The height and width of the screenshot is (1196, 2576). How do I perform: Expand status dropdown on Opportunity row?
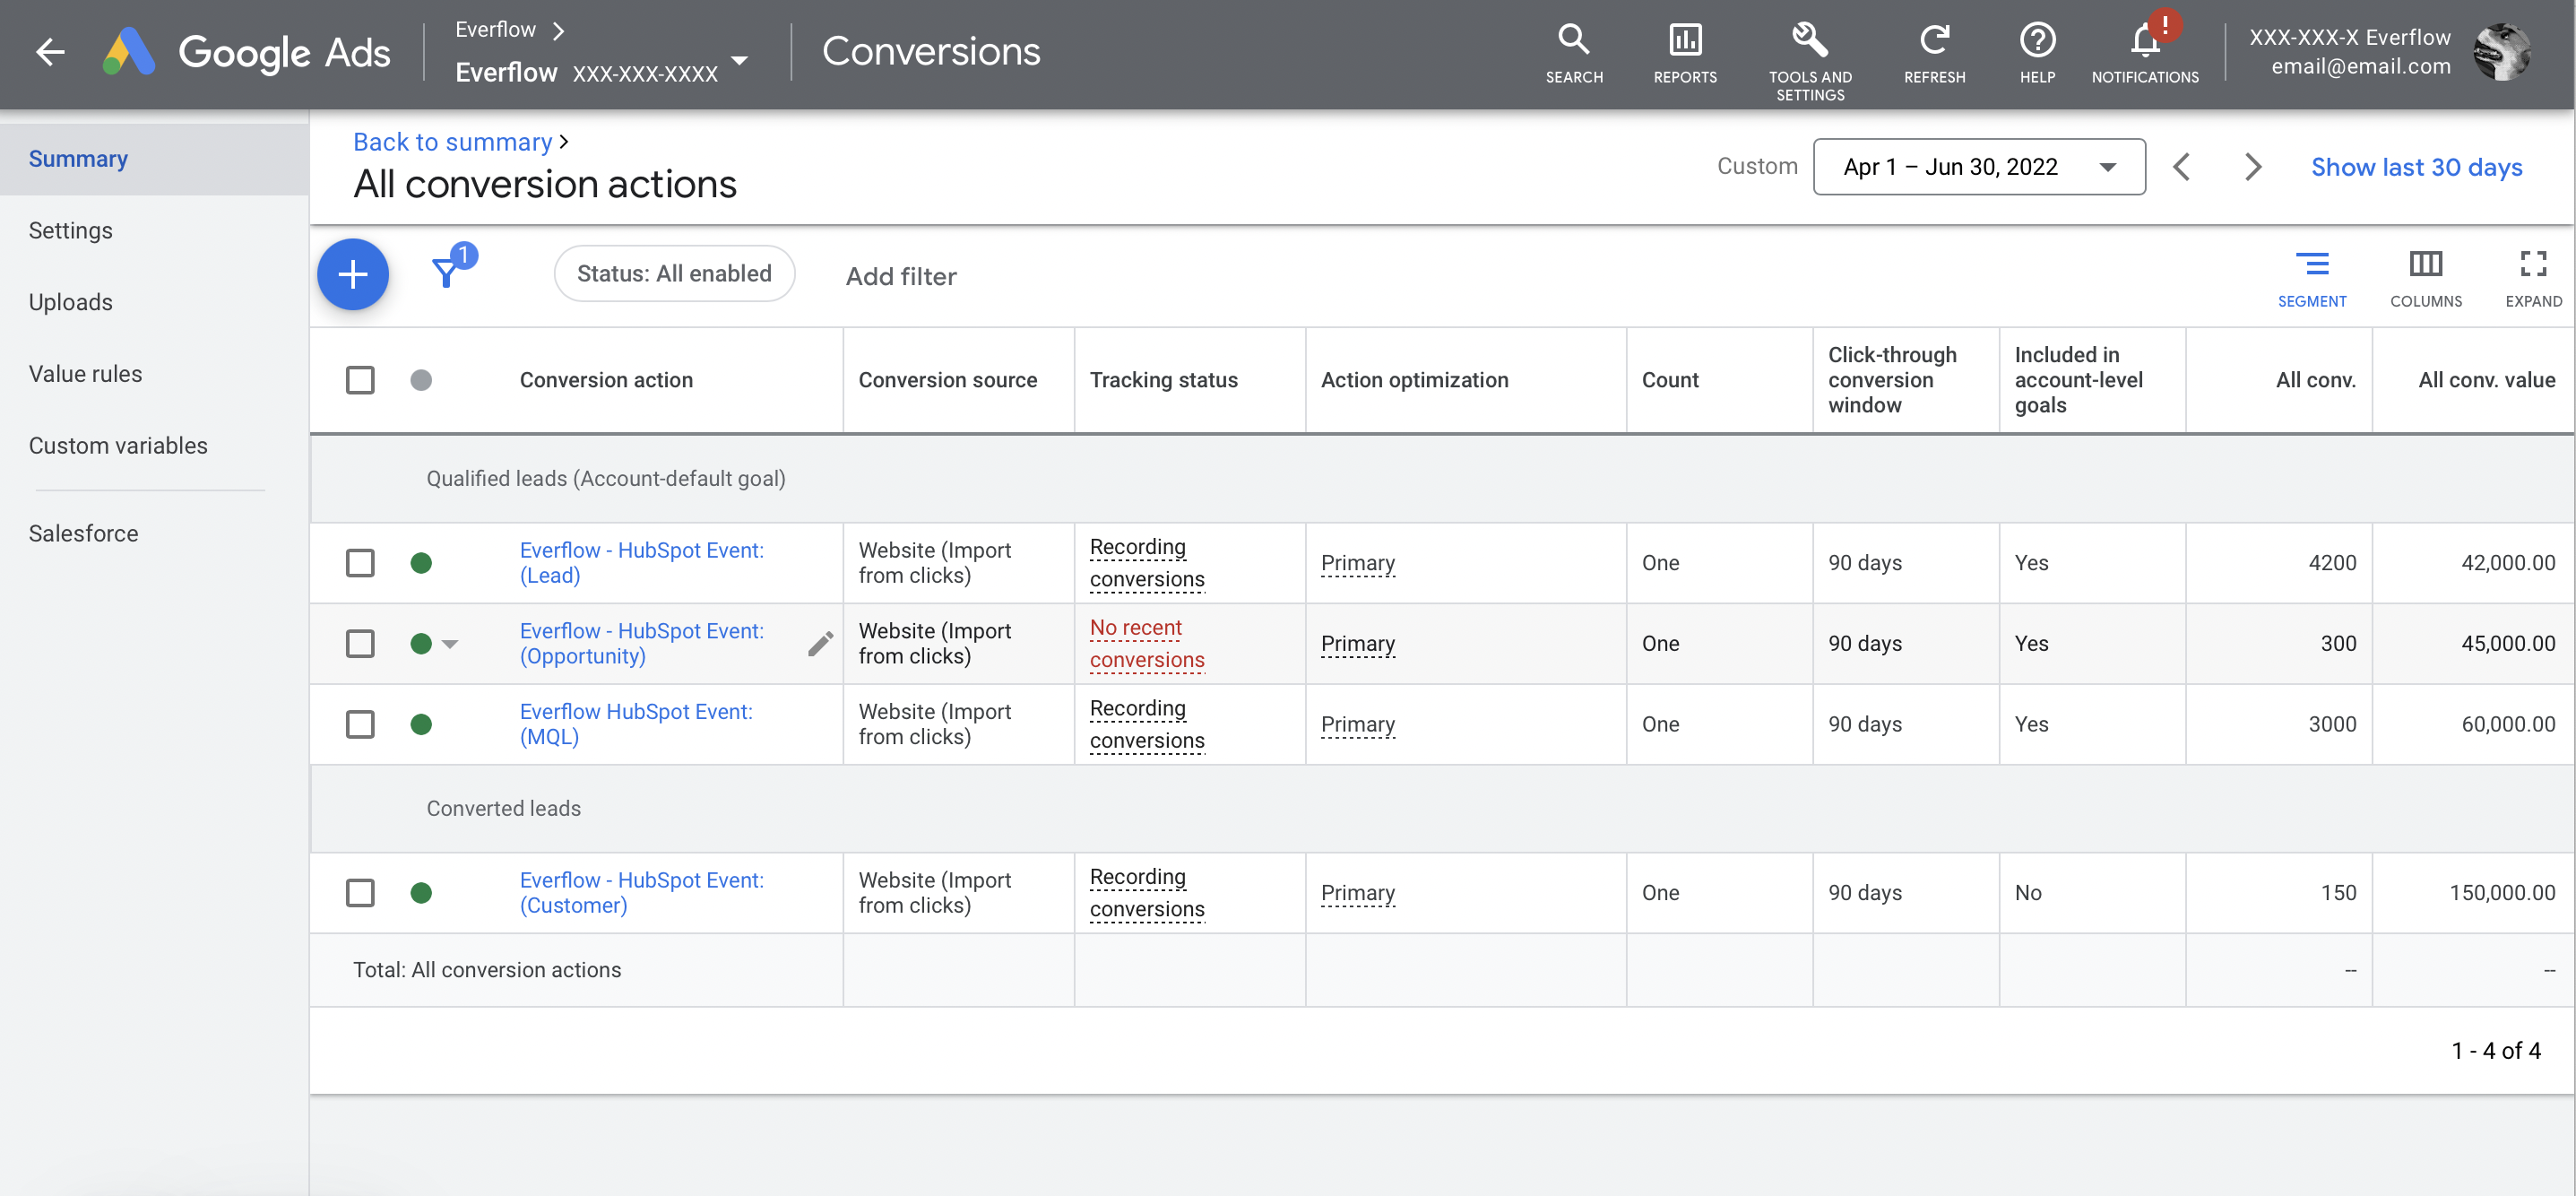[450, 644]
